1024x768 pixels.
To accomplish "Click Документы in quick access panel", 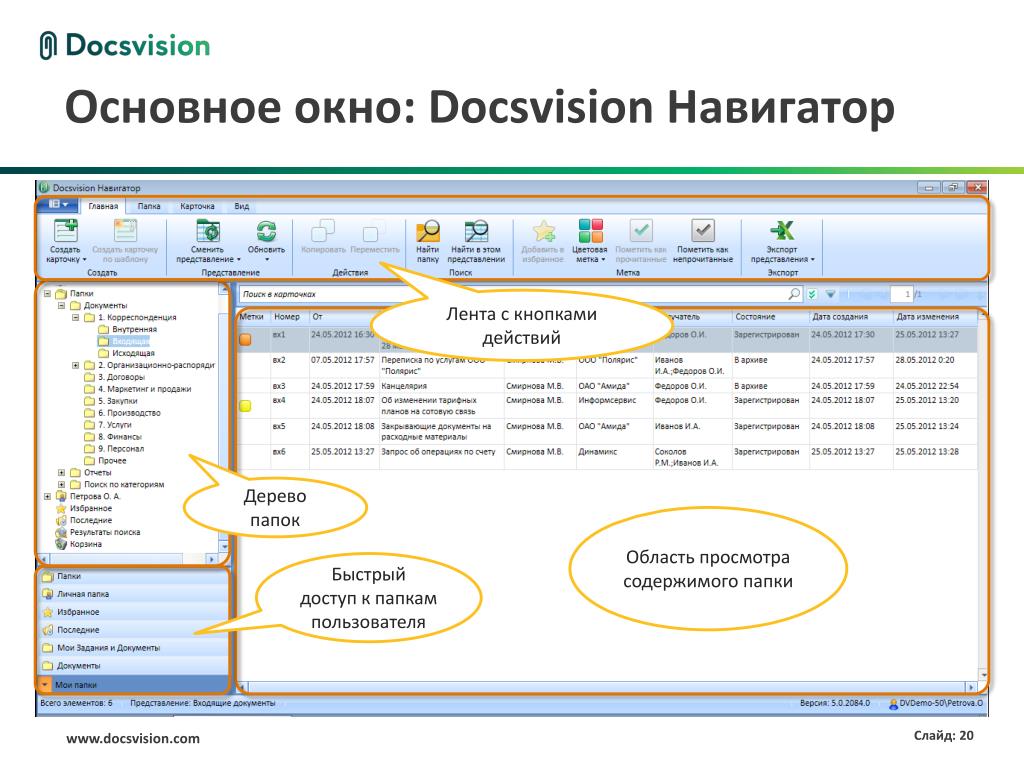I will (x=133, y=665).
